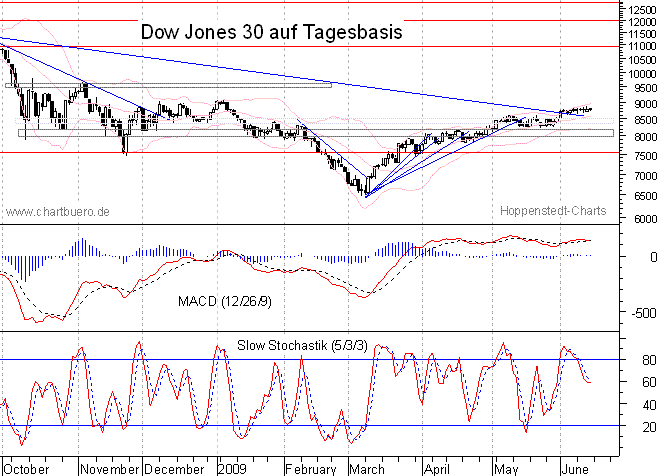
Task: Click the MACD axis value 0
Action: pos(654,257)
